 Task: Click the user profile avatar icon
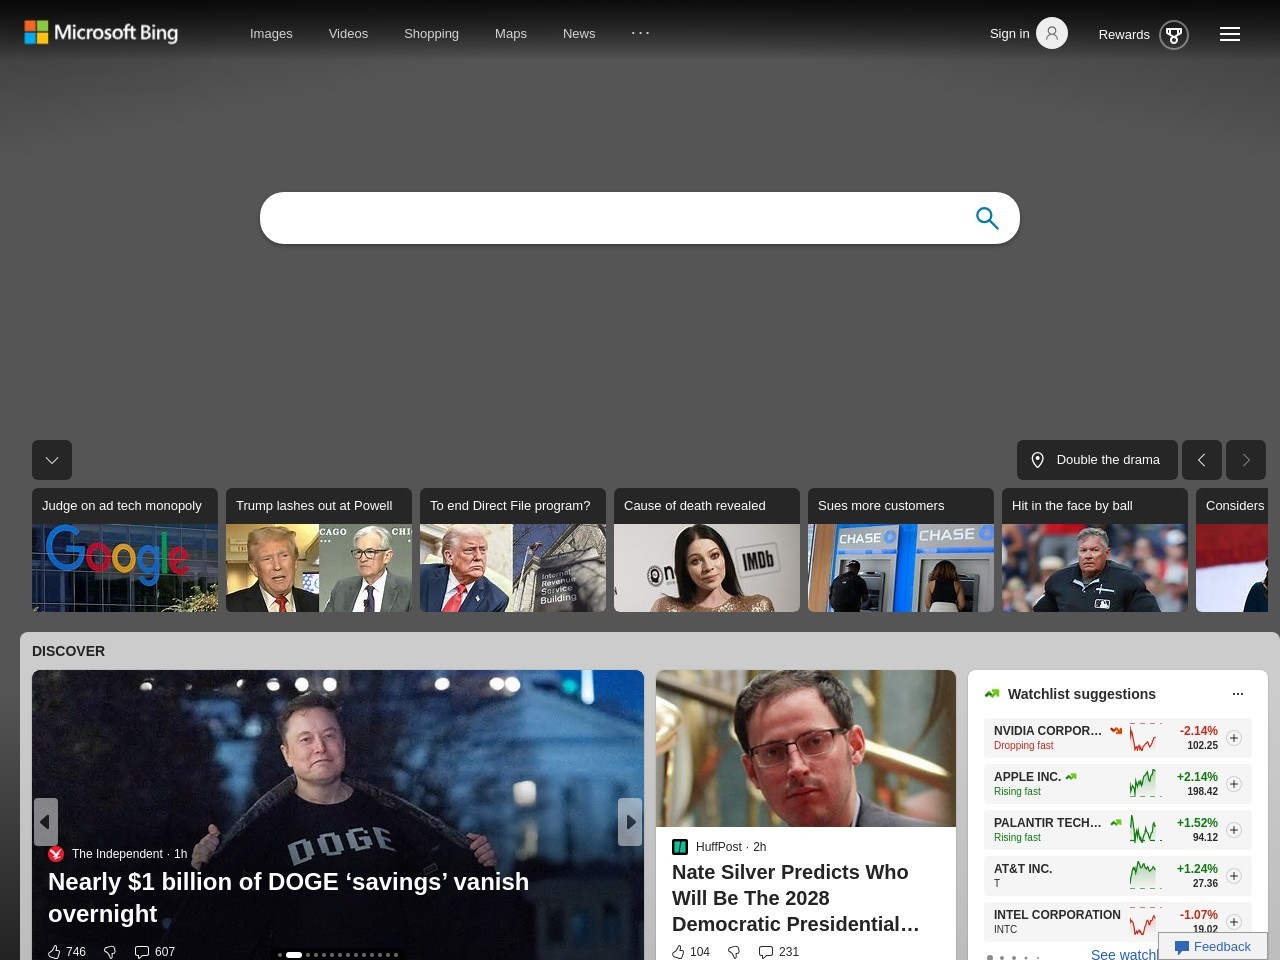pos(1052,33)
